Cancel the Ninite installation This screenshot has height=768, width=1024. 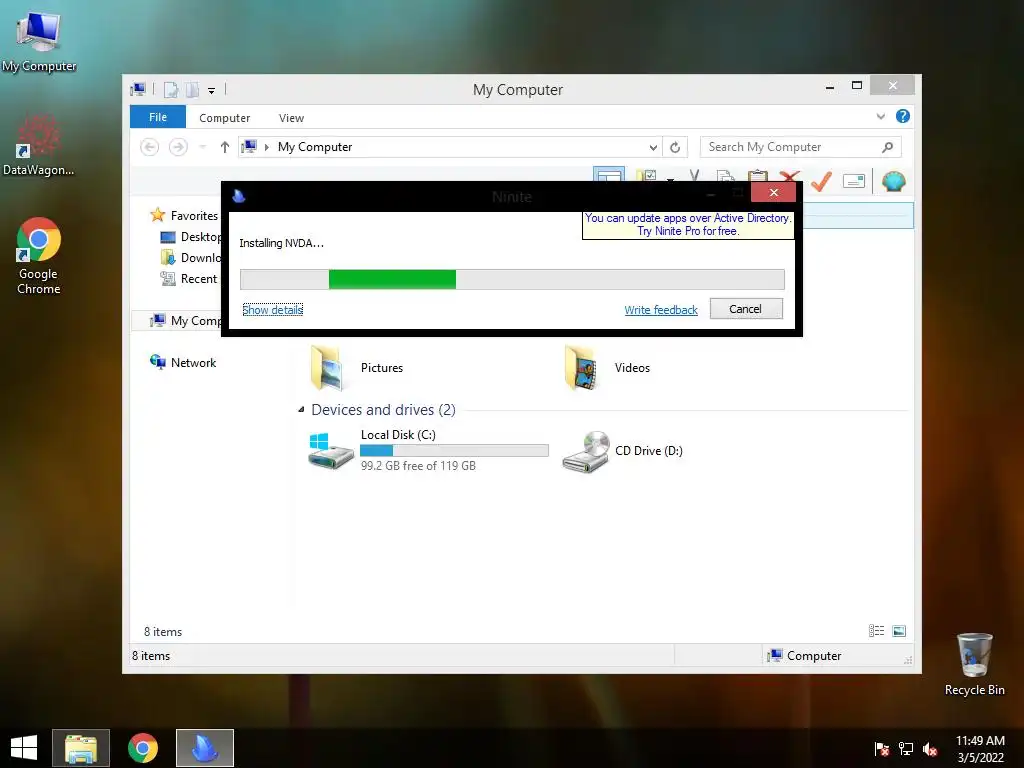click(x=746, y=309)
